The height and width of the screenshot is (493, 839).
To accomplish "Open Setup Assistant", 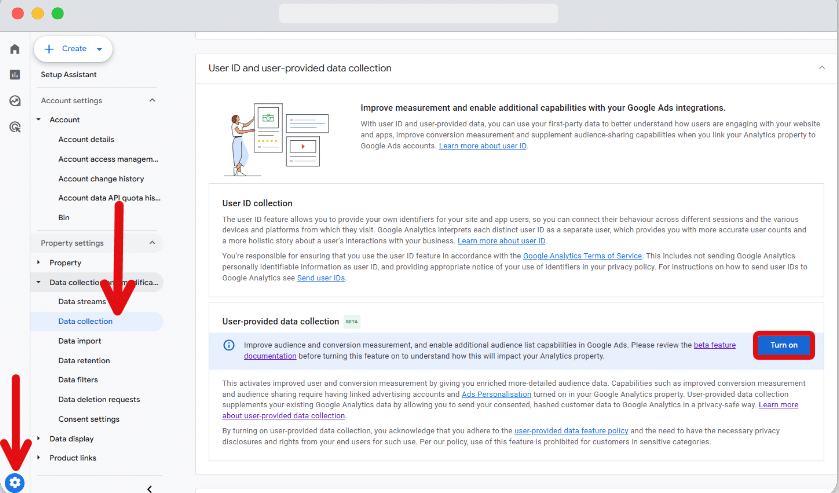I will click(x=68, y=74).
